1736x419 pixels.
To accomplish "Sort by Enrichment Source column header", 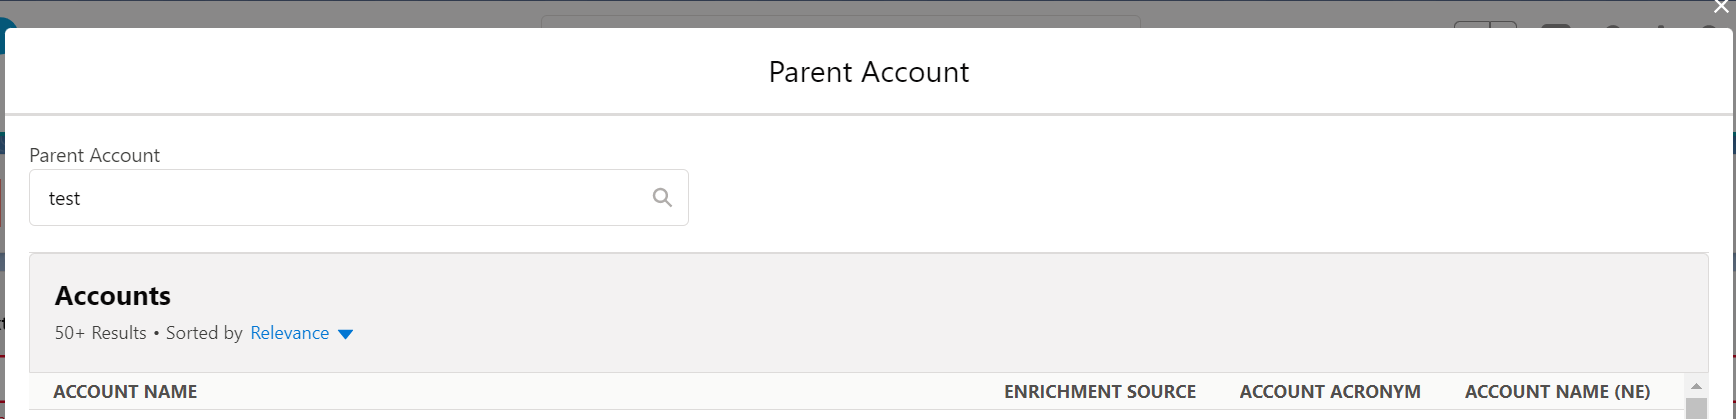I will click(x=1099, y=392).
